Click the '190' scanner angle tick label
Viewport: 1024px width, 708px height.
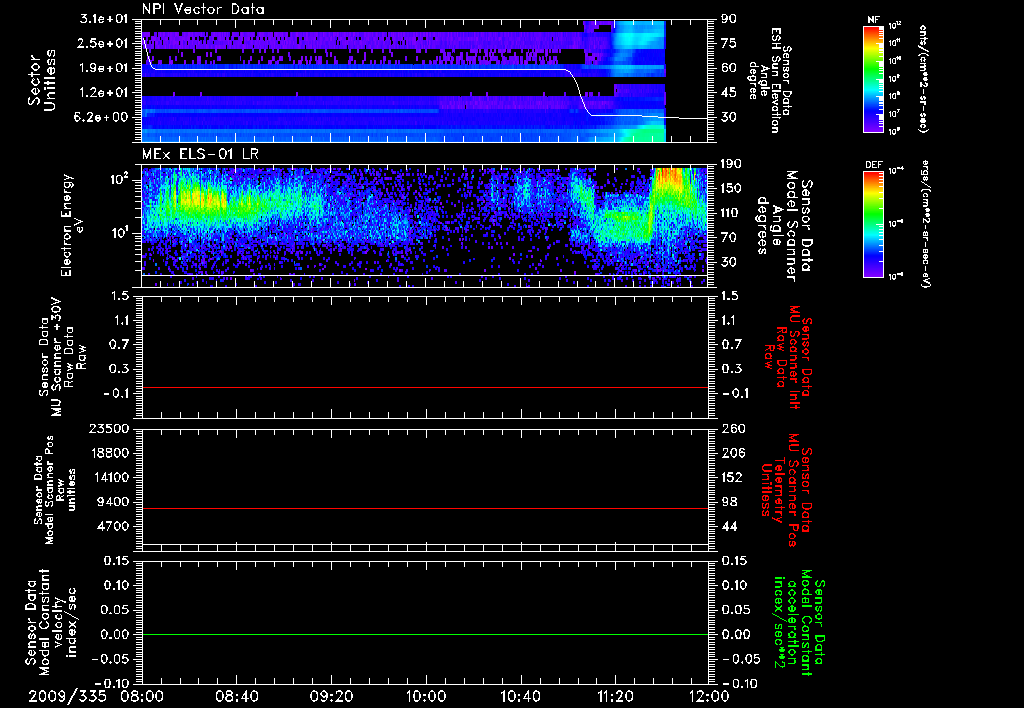(731, 164)
